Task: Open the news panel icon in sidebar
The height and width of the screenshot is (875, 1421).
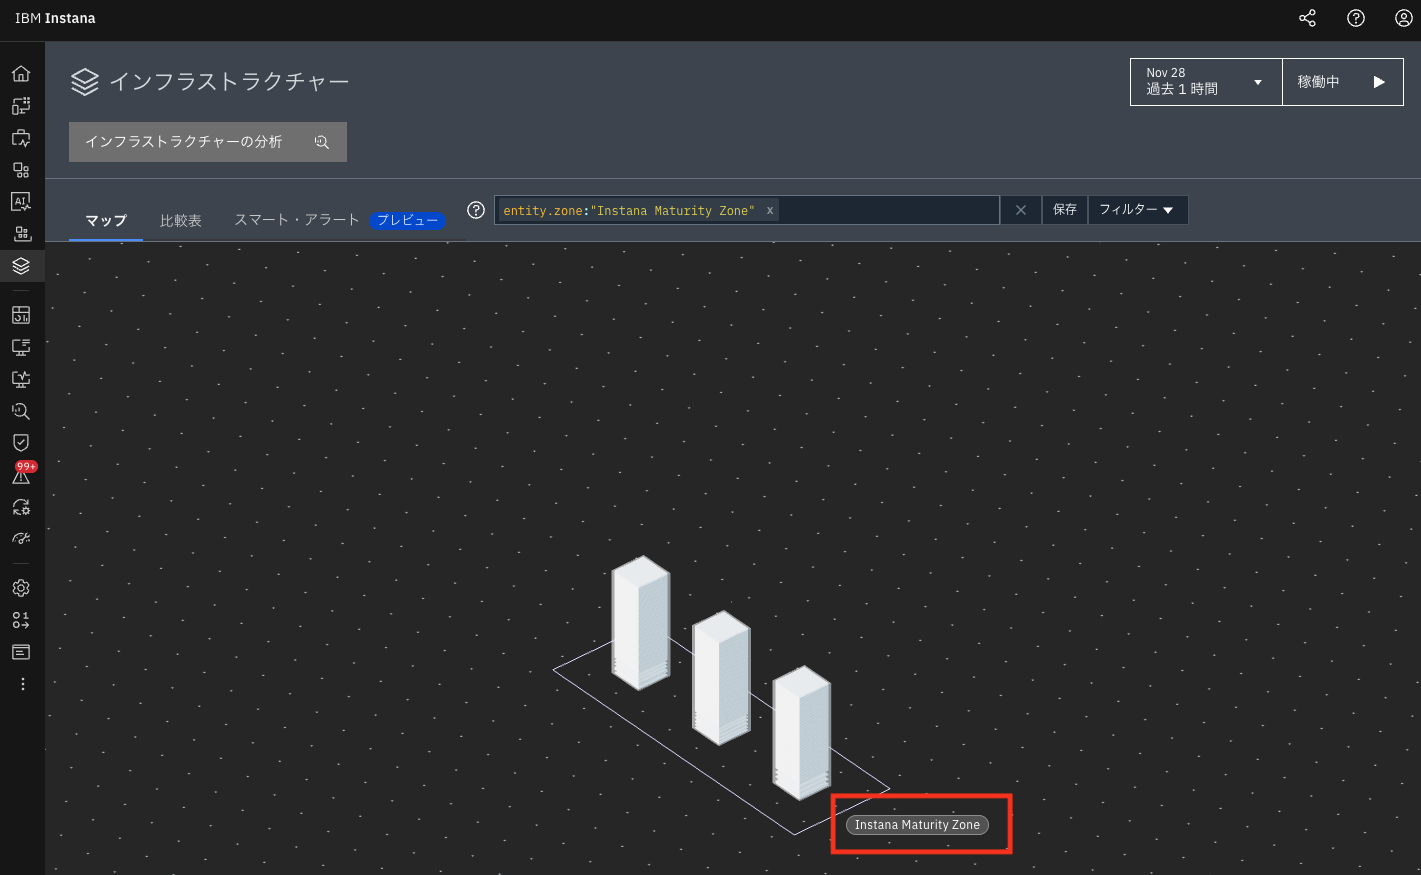Action: (21, 652)
